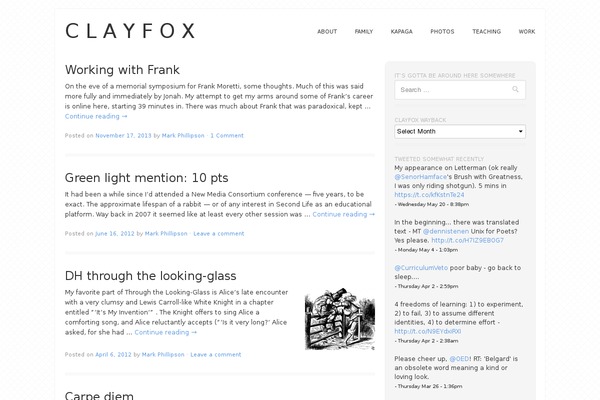The image size is (600, 400).
Task: Click the June 16, 2012 date link
Action: coord(115,233)
